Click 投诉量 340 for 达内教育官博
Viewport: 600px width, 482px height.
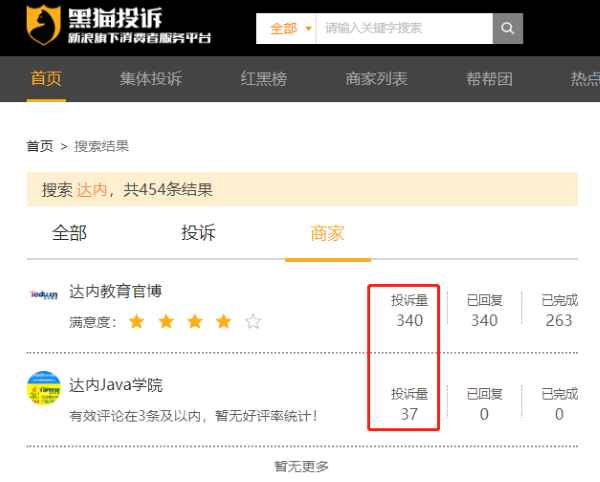coord(409,311)
